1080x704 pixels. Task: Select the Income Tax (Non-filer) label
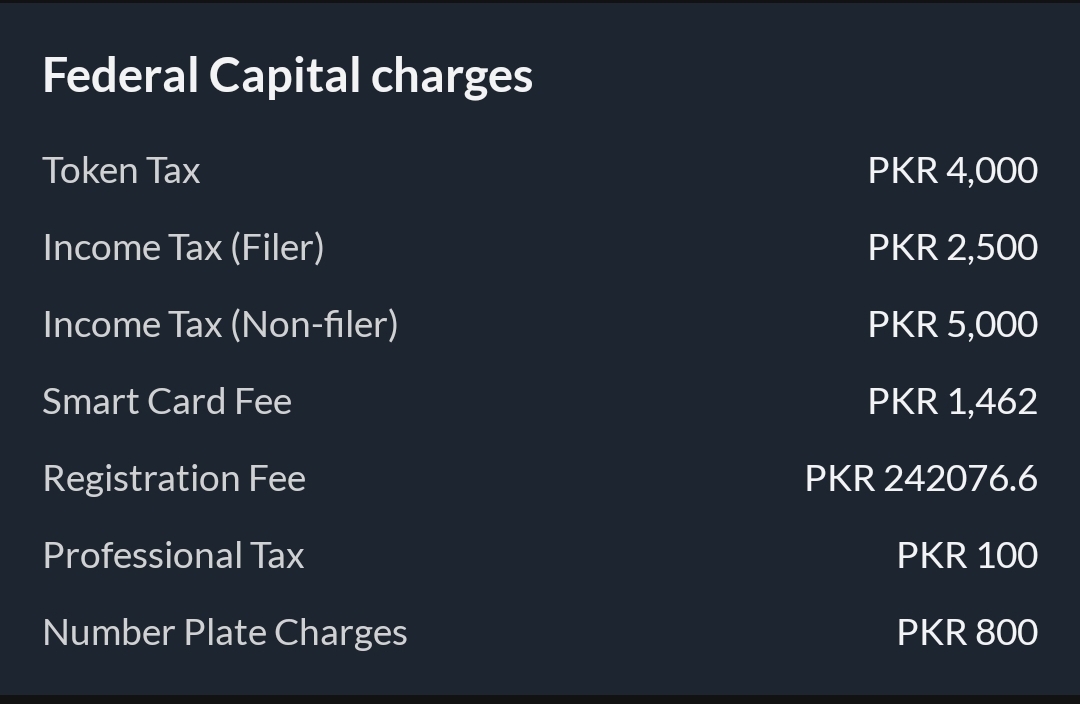pos(220,324)
